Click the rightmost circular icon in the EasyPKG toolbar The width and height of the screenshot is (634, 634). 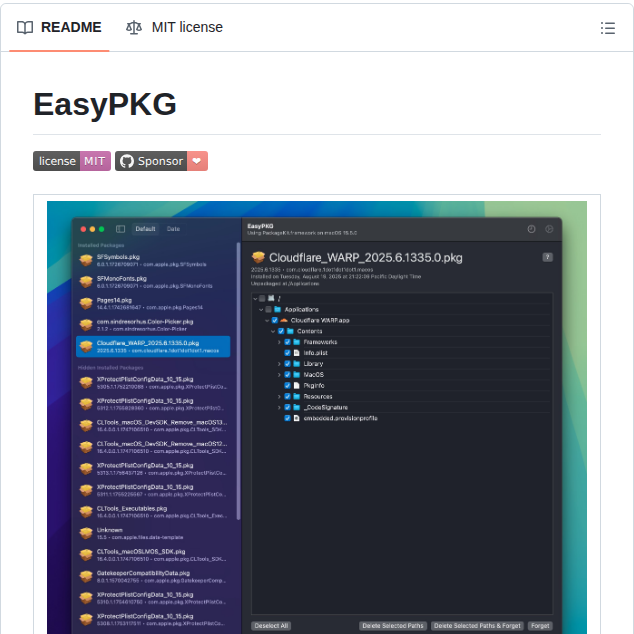point(549,229)
